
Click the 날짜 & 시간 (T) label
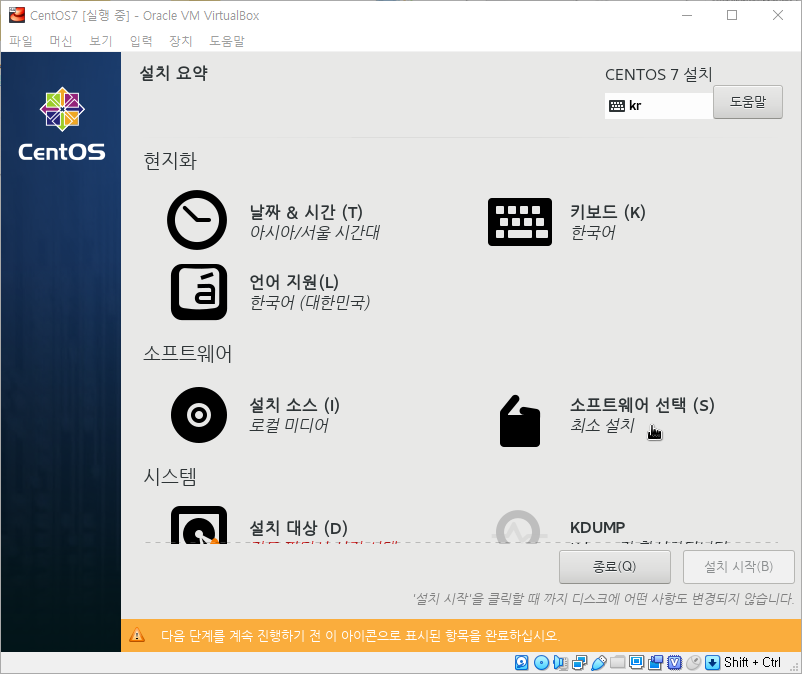click(x=306, y=212)
